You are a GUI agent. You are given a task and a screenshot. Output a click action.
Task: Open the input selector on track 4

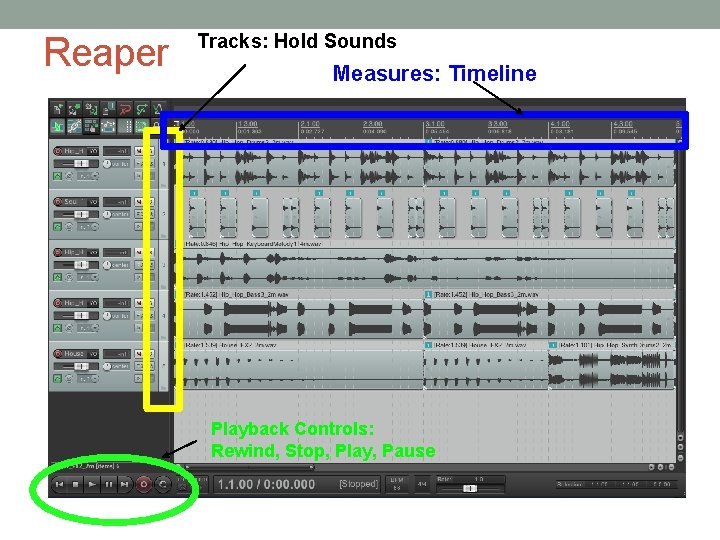click(88, 328)
